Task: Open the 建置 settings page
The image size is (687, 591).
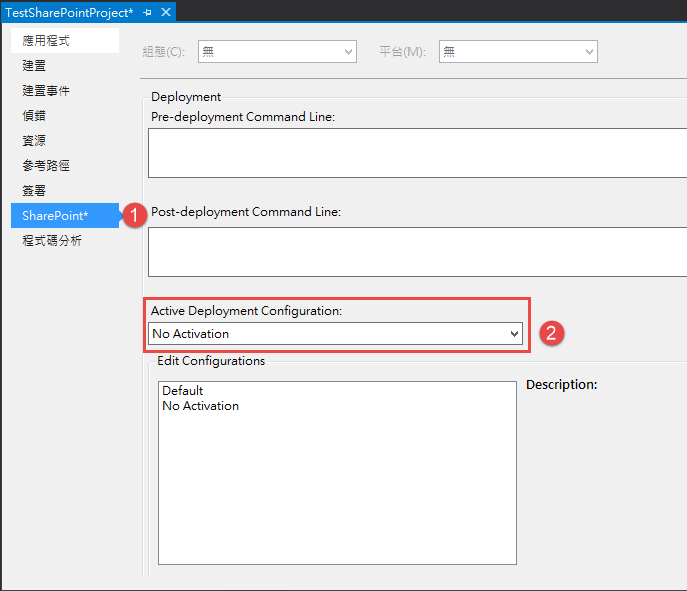Action: (x=65, y=66)
